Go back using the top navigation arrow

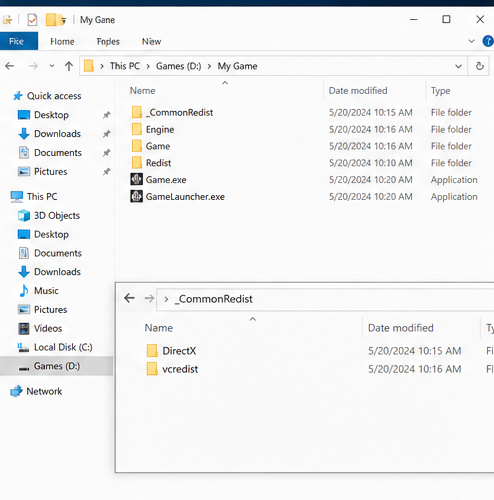pyautogui.click(x=10, y=66)
